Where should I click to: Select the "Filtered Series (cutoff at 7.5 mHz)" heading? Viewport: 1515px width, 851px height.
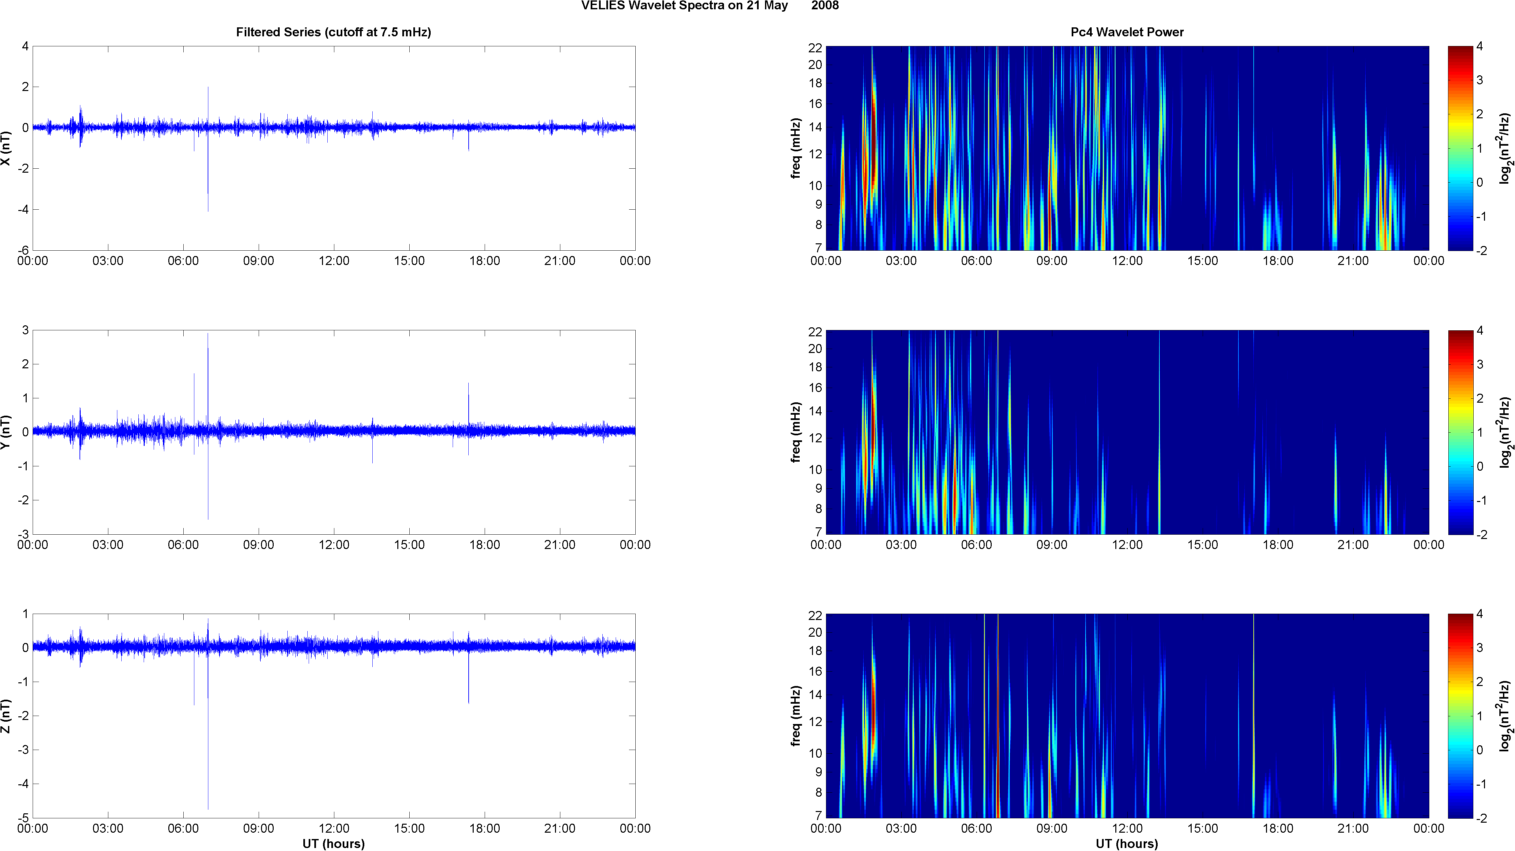click(x=334, y=32)
